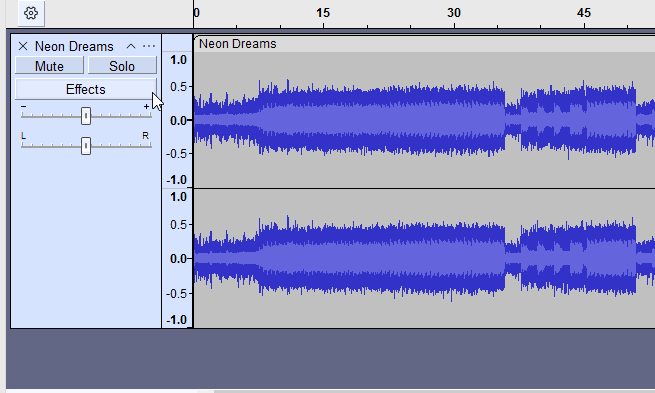655x393 pixels.
Task: Click the R end of pan slider
Action: click(x=145, y=136)
